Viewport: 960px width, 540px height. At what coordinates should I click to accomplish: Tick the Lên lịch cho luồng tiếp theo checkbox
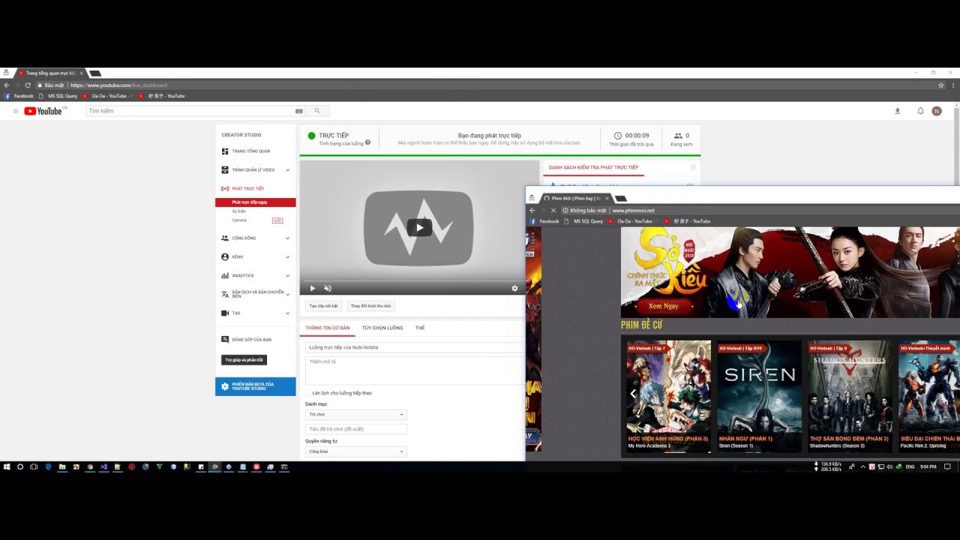[x=308, y=393]
